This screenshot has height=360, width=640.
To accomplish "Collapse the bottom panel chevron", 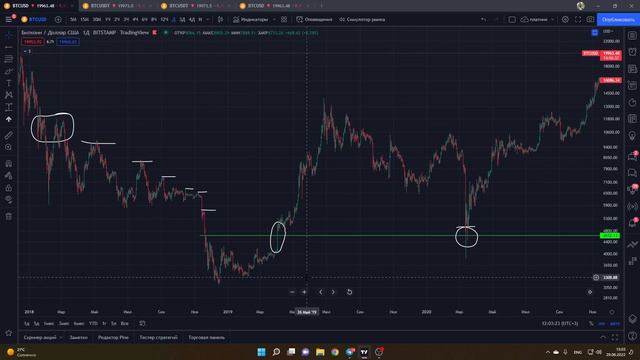I will tap(603, 338).
